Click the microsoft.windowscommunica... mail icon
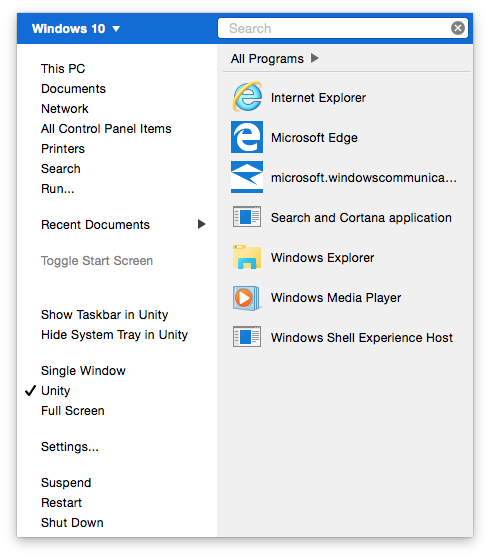Screen dimensions: 490x558 247,177
